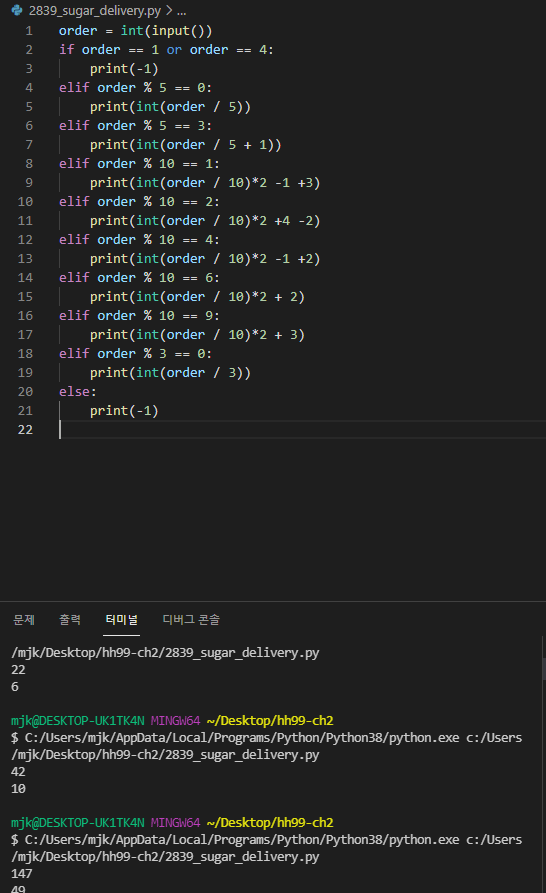546x893 pixels.
Task: Switch to the 출력 panel tab
Action: click(70, 619)
